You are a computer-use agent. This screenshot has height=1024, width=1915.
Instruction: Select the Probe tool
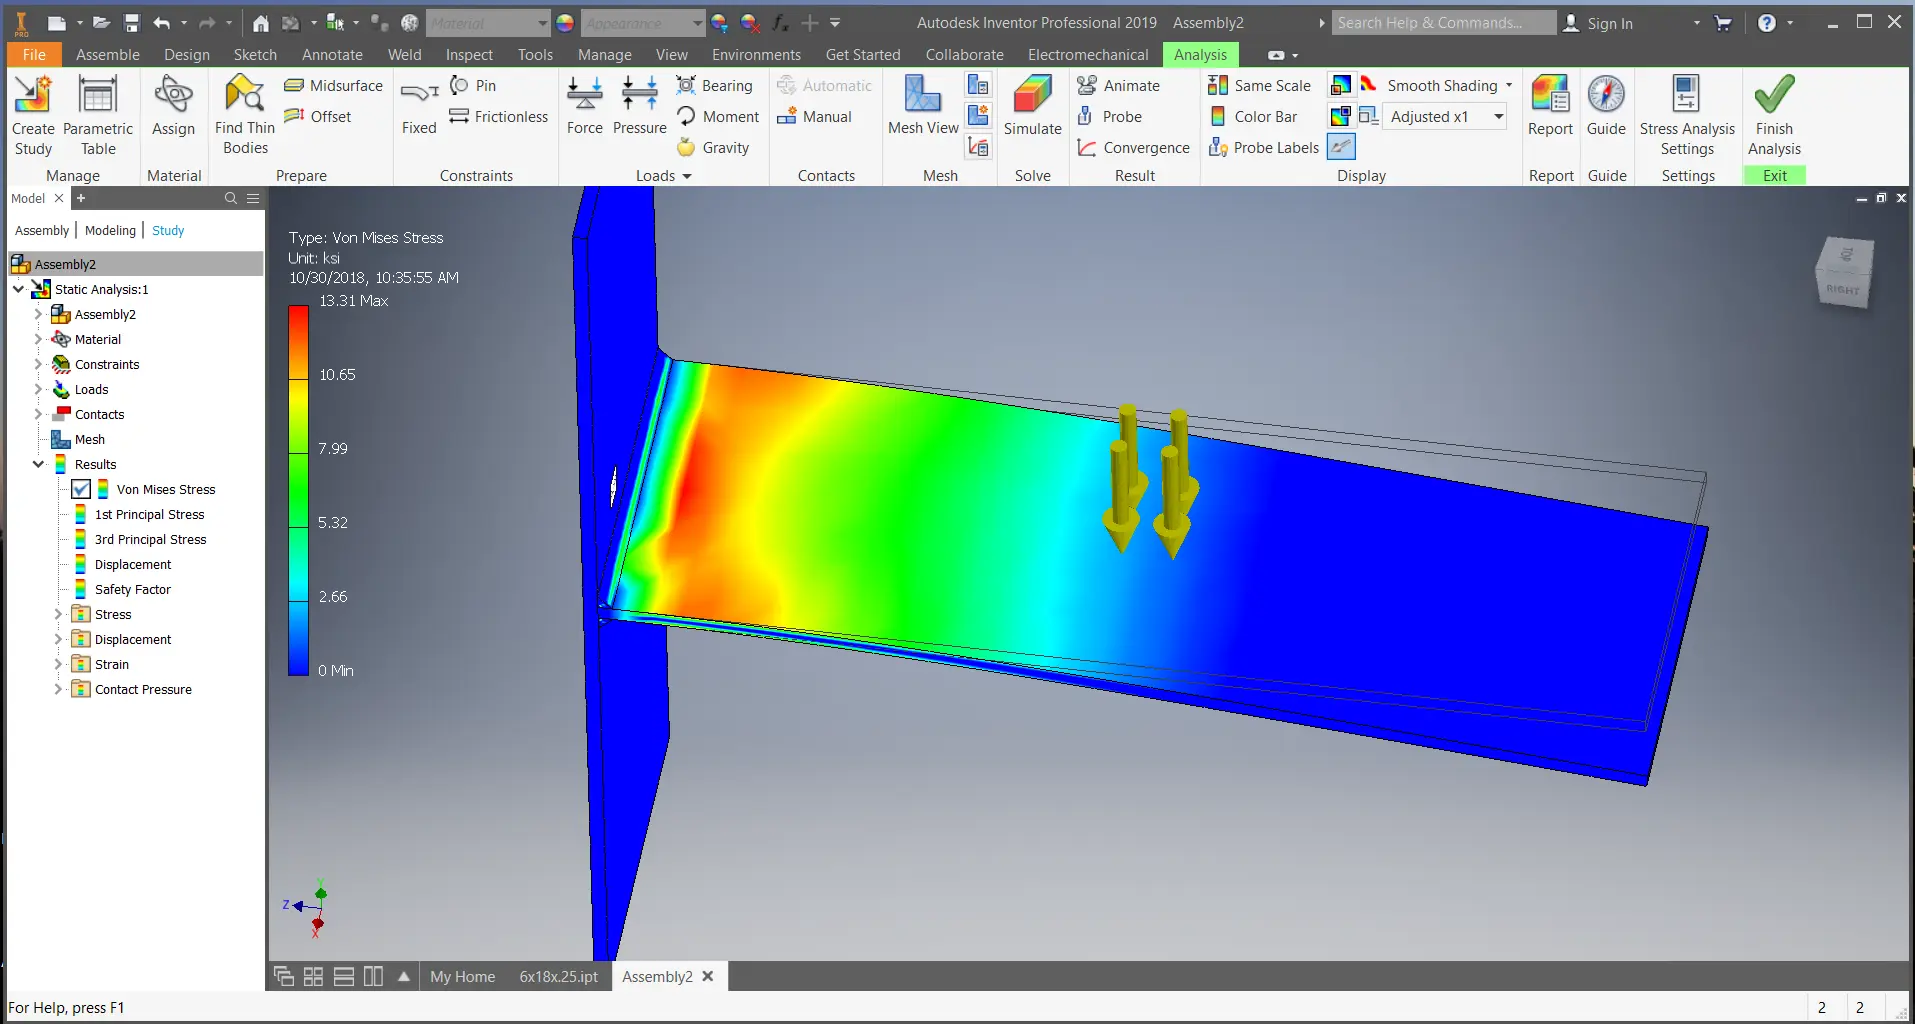1109,117
